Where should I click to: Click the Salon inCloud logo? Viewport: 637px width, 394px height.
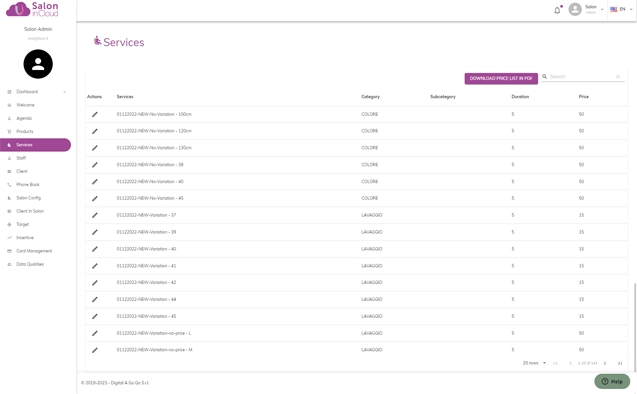pos(32,9)
